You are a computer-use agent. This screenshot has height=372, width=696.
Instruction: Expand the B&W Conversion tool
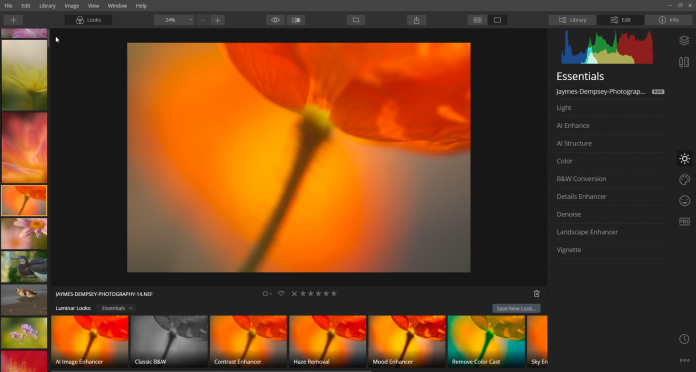click(x=610, y=179)
